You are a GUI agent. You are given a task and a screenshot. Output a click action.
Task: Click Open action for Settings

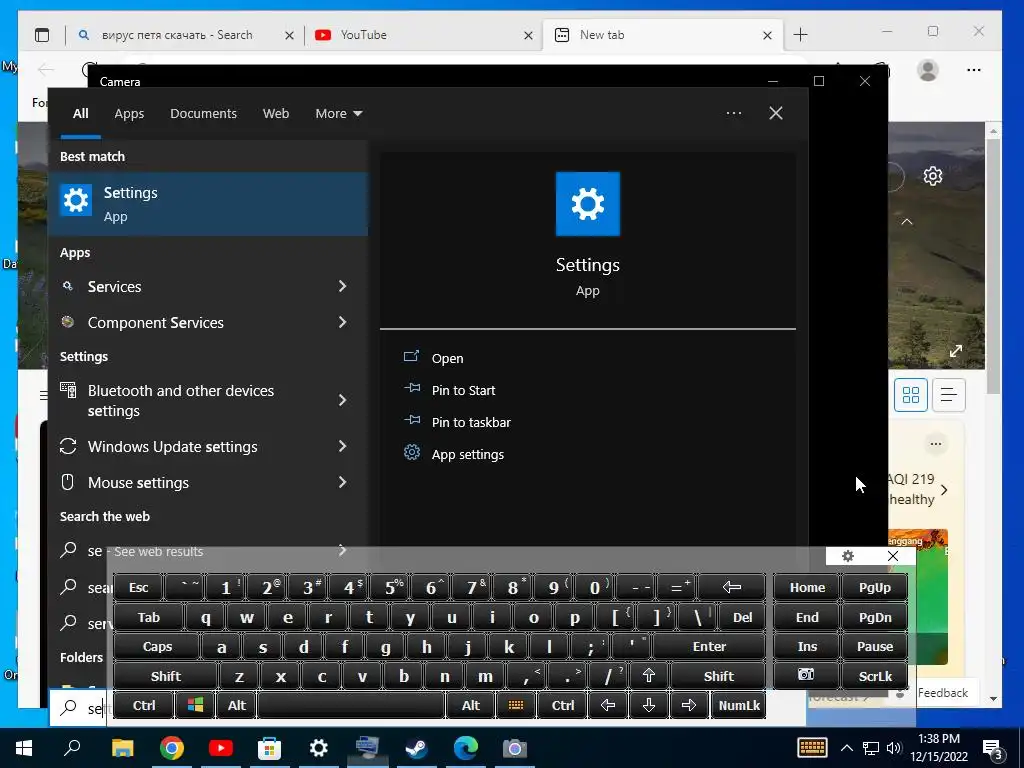[x=447, y=358]
